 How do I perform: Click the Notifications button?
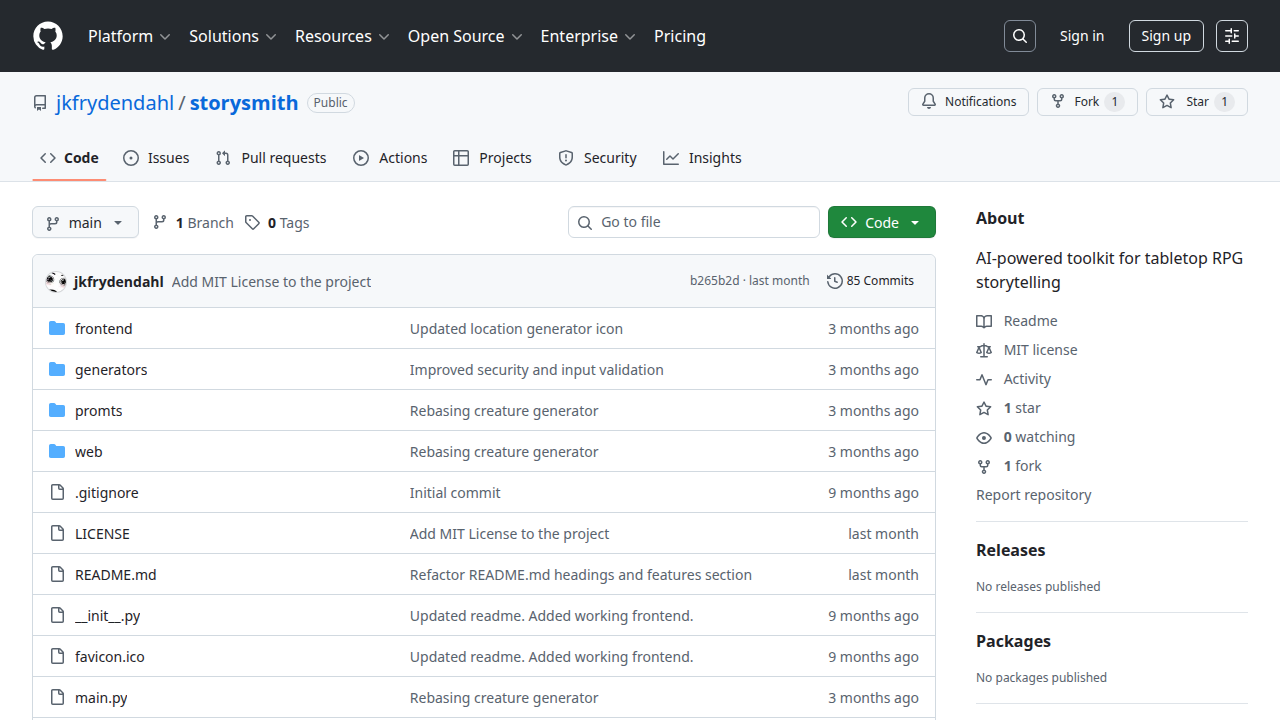968,102
